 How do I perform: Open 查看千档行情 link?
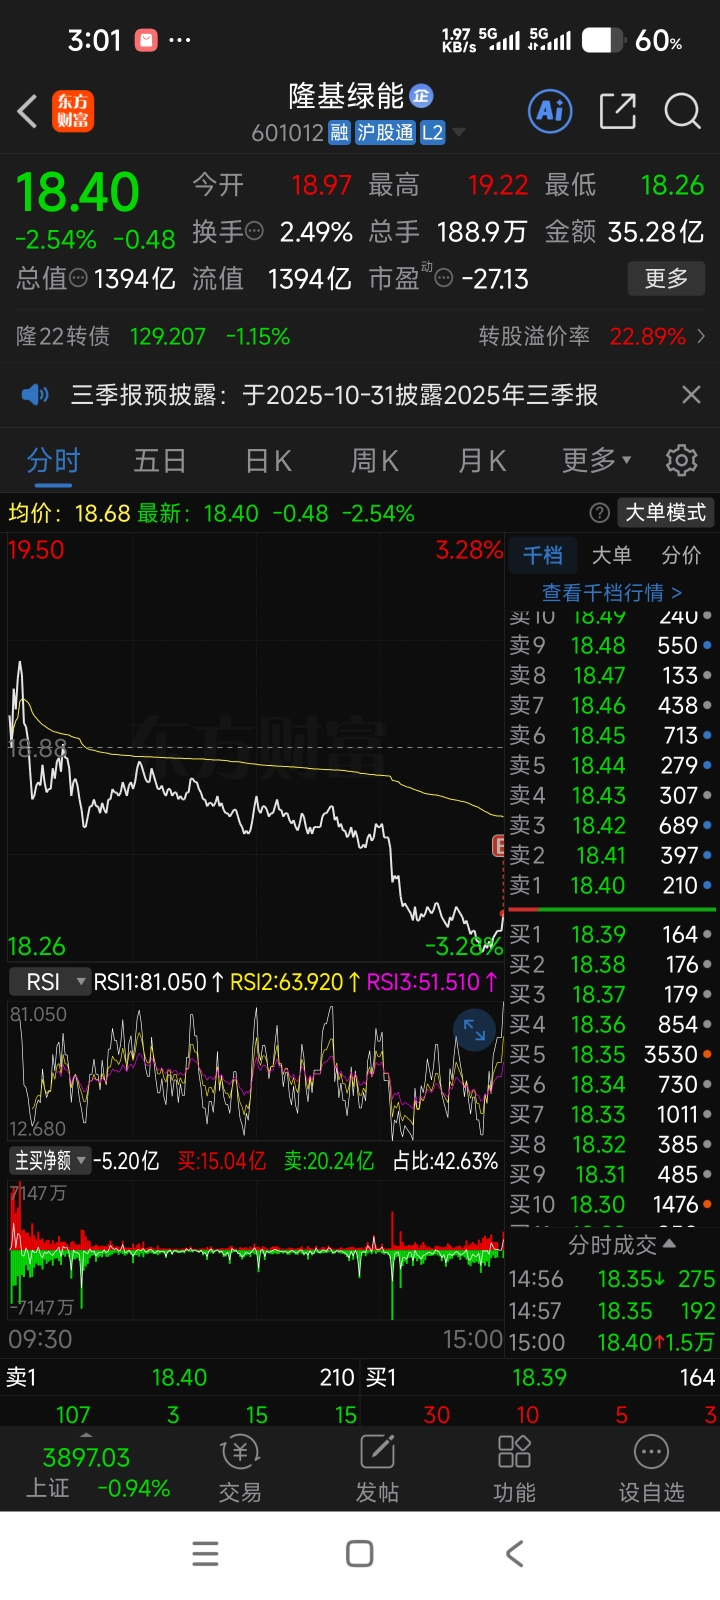click(x=612, y=593)
